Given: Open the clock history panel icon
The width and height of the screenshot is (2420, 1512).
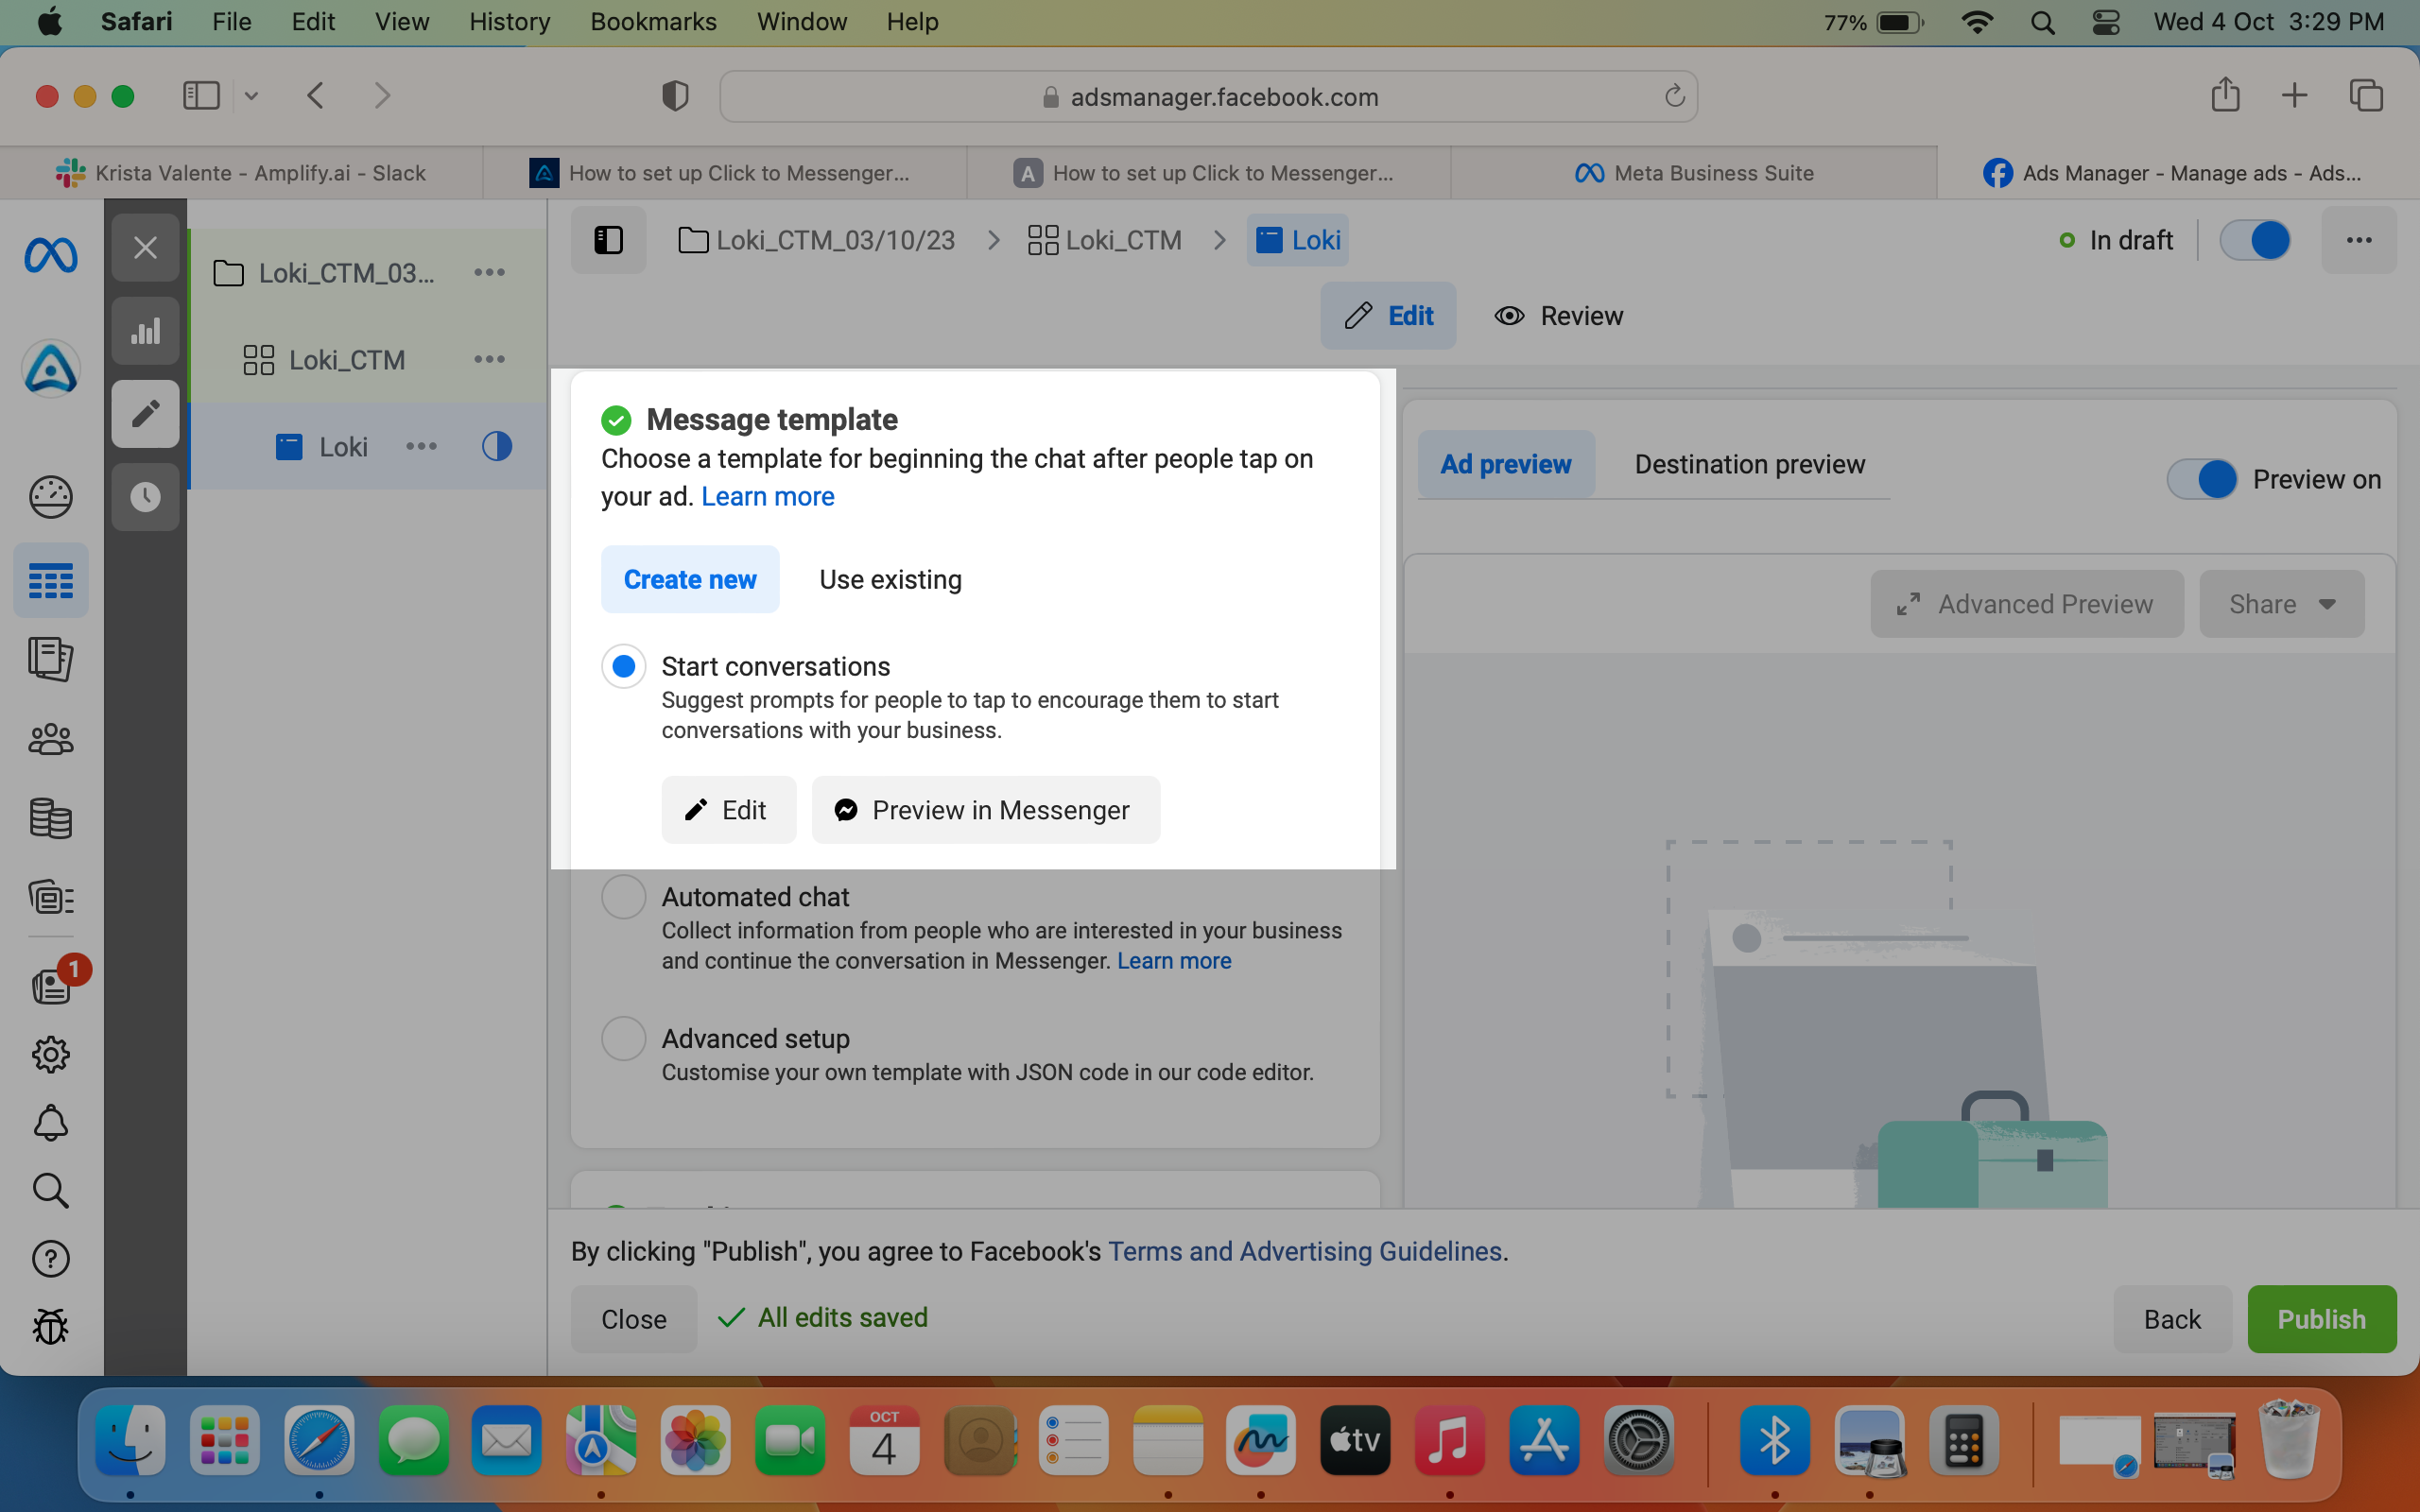Looking at the screenshot, I should (145, 496).
